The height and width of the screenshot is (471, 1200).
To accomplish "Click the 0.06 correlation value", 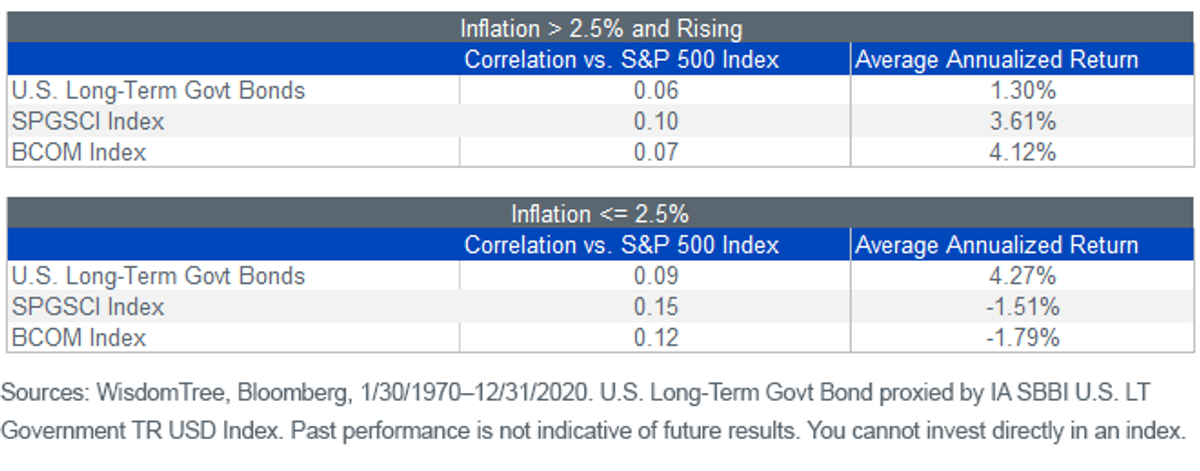I will click(x=656, y=90).
